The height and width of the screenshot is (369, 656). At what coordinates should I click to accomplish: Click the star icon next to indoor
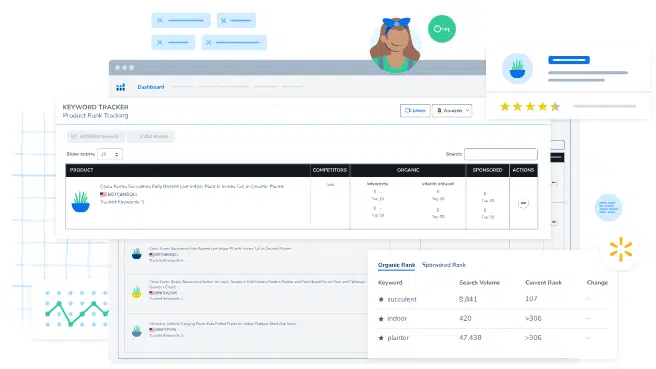(381, 319)
